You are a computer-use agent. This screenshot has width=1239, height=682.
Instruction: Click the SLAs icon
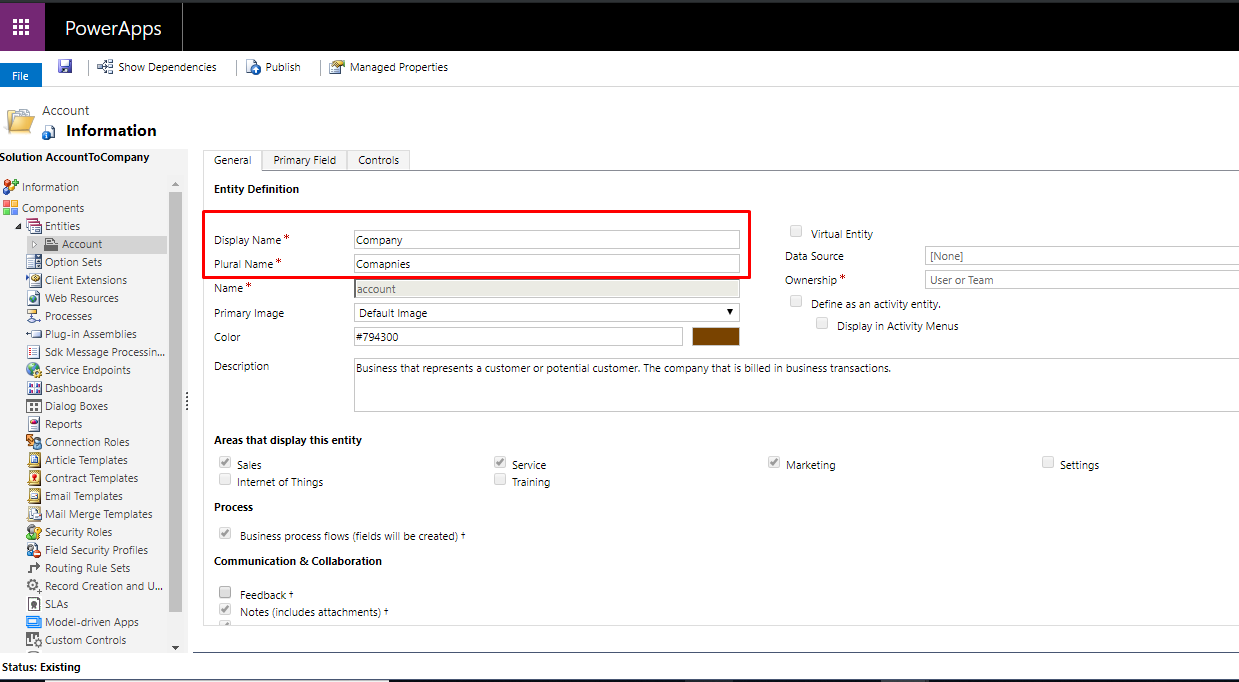tap(34, 604)
